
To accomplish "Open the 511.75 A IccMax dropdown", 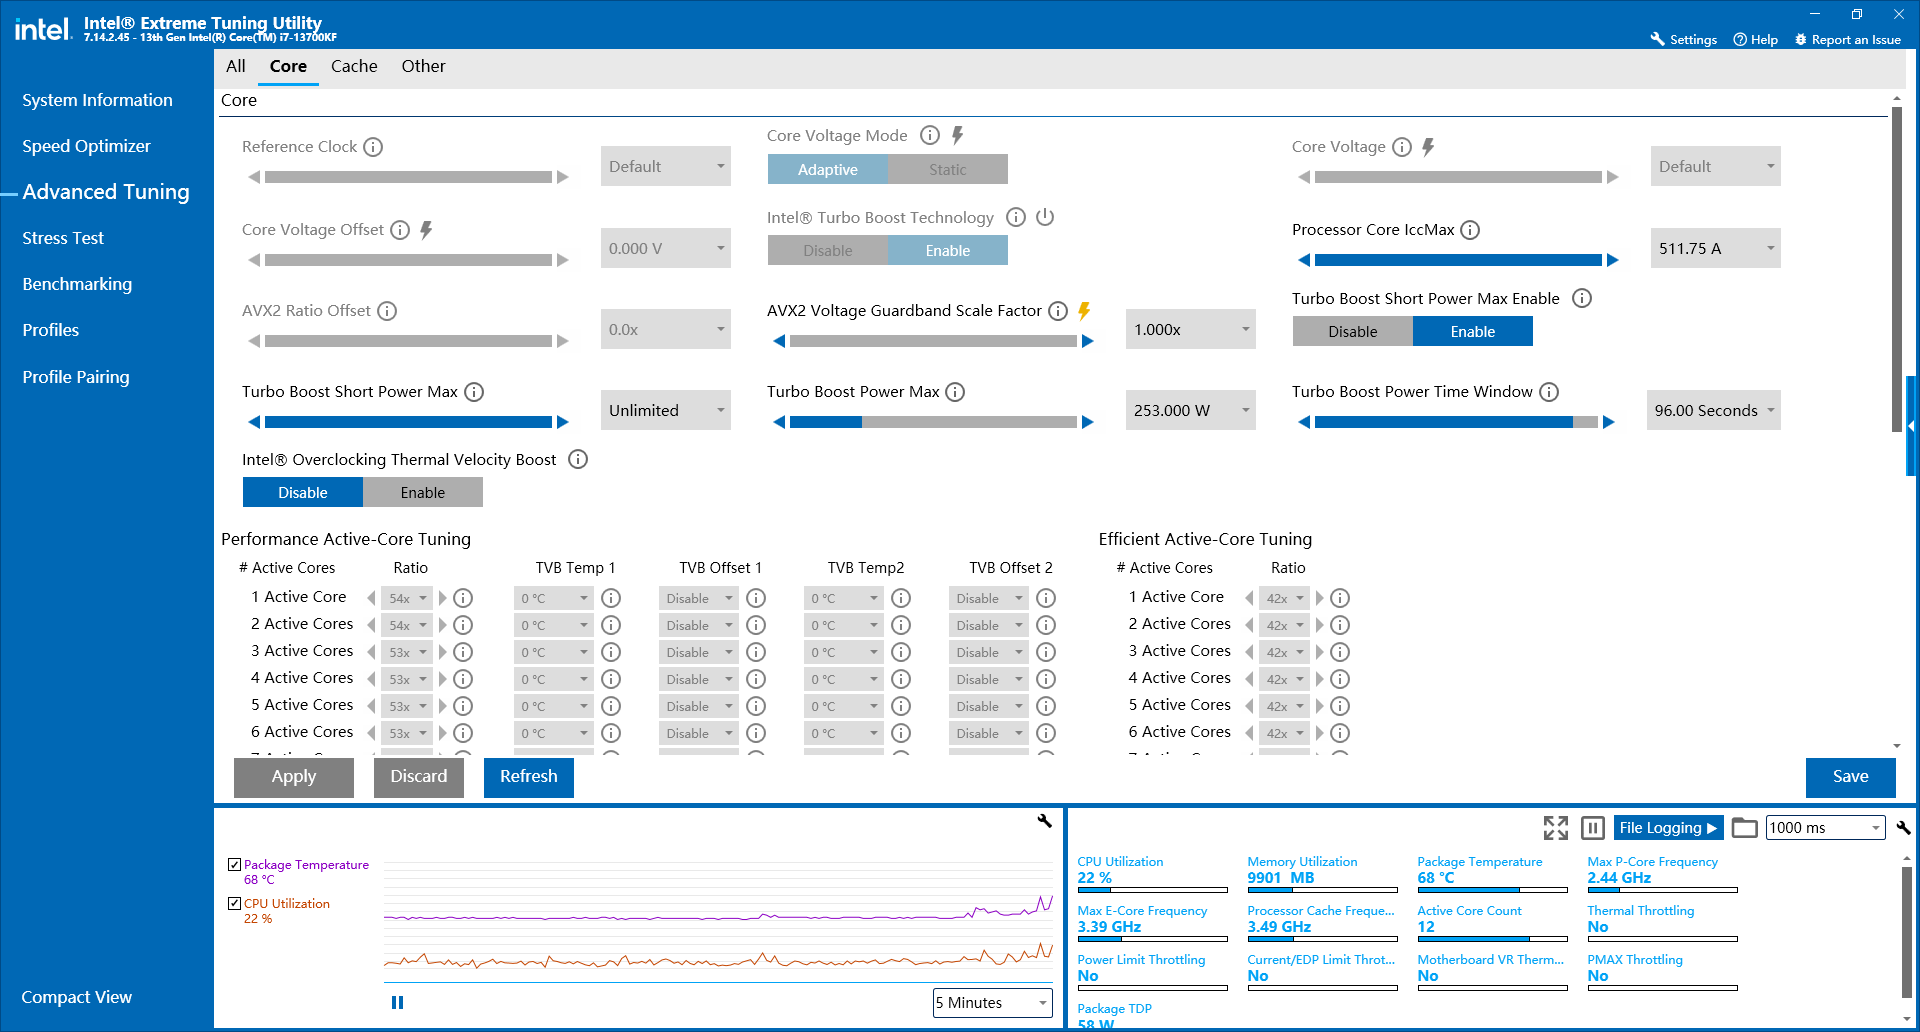I will (x=1715, y=248).
